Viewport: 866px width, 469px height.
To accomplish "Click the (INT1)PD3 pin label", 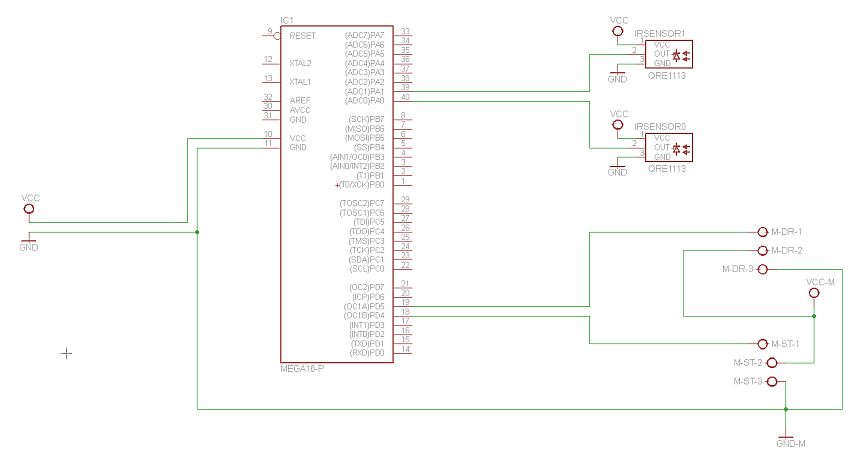I will click(367, 325).
